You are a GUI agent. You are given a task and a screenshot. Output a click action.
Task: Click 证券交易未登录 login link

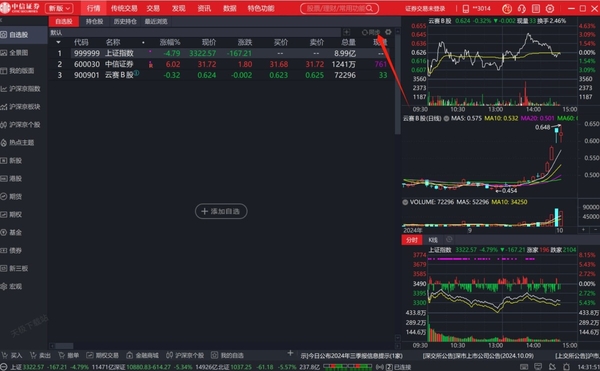(425, 8)
